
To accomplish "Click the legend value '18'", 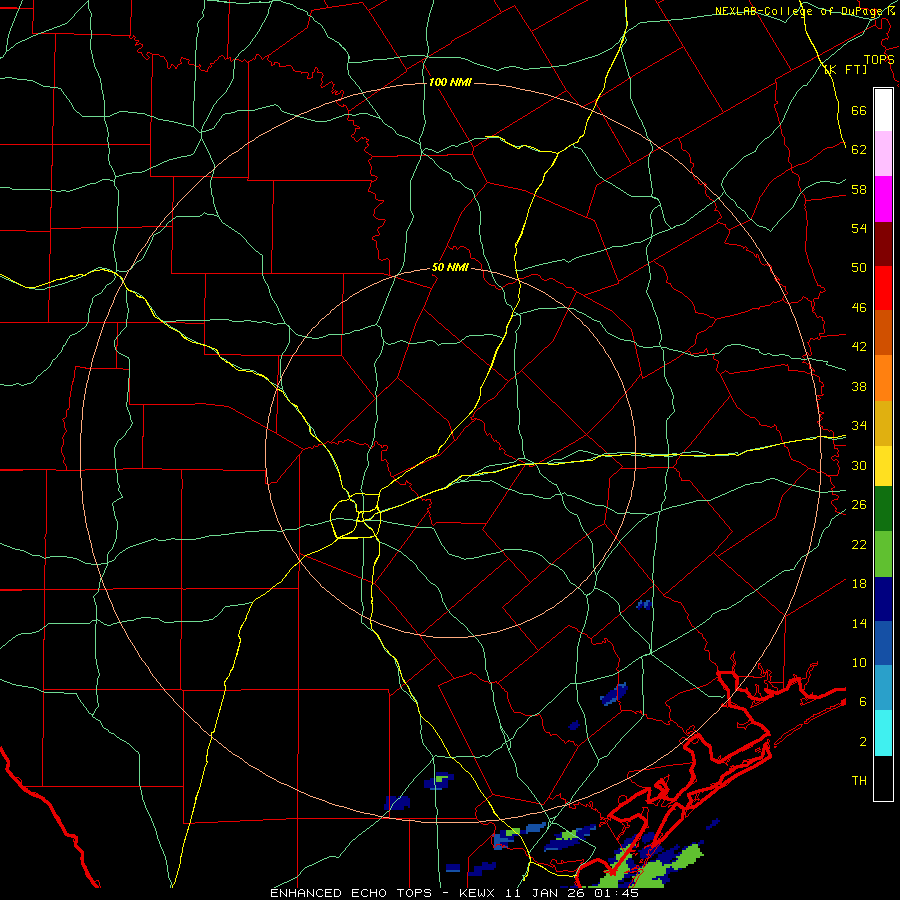I will click(859, 584).
